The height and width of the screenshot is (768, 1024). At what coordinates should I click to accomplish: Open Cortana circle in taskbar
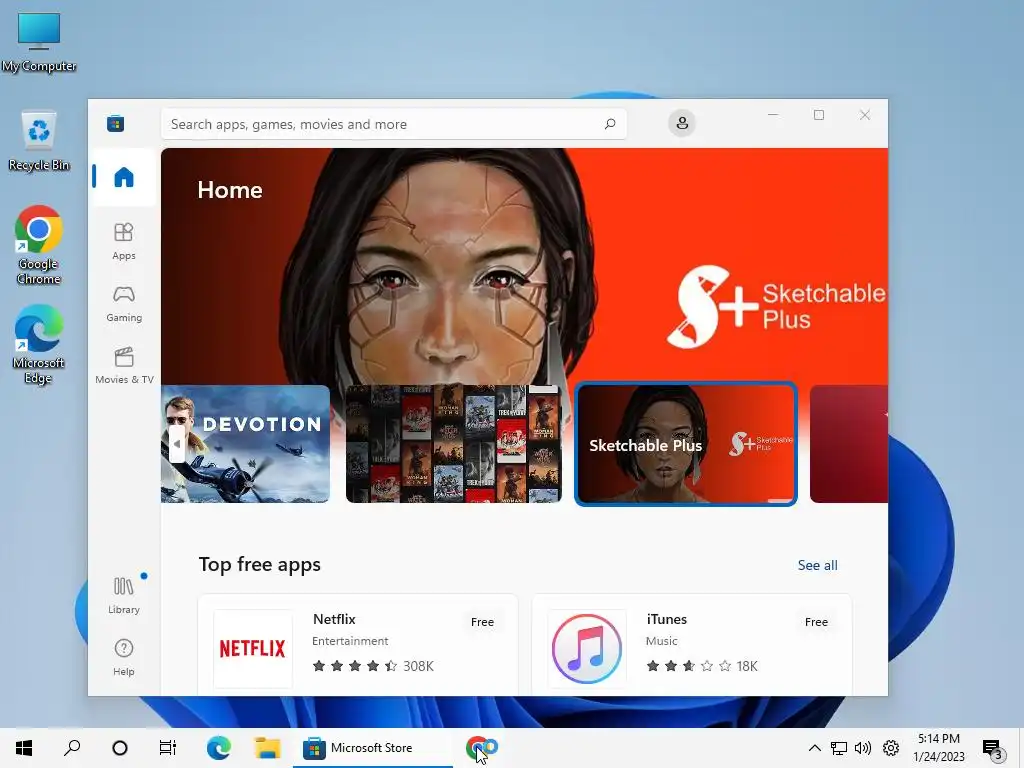[x=120, y=748]
